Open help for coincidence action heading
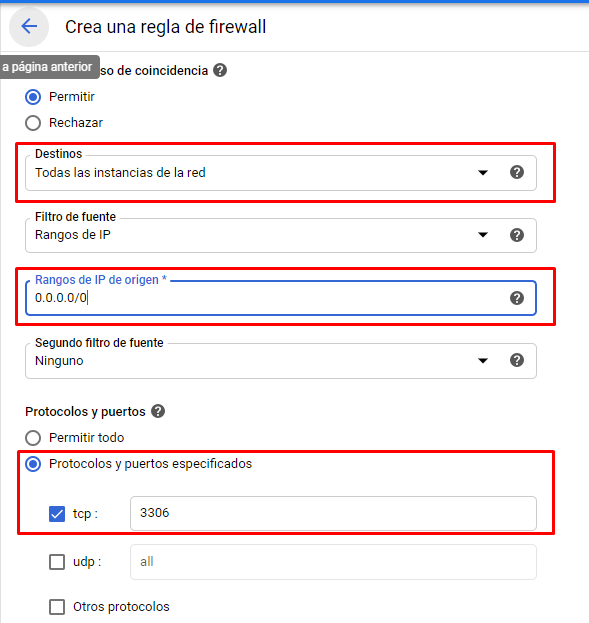 [220, 71]
